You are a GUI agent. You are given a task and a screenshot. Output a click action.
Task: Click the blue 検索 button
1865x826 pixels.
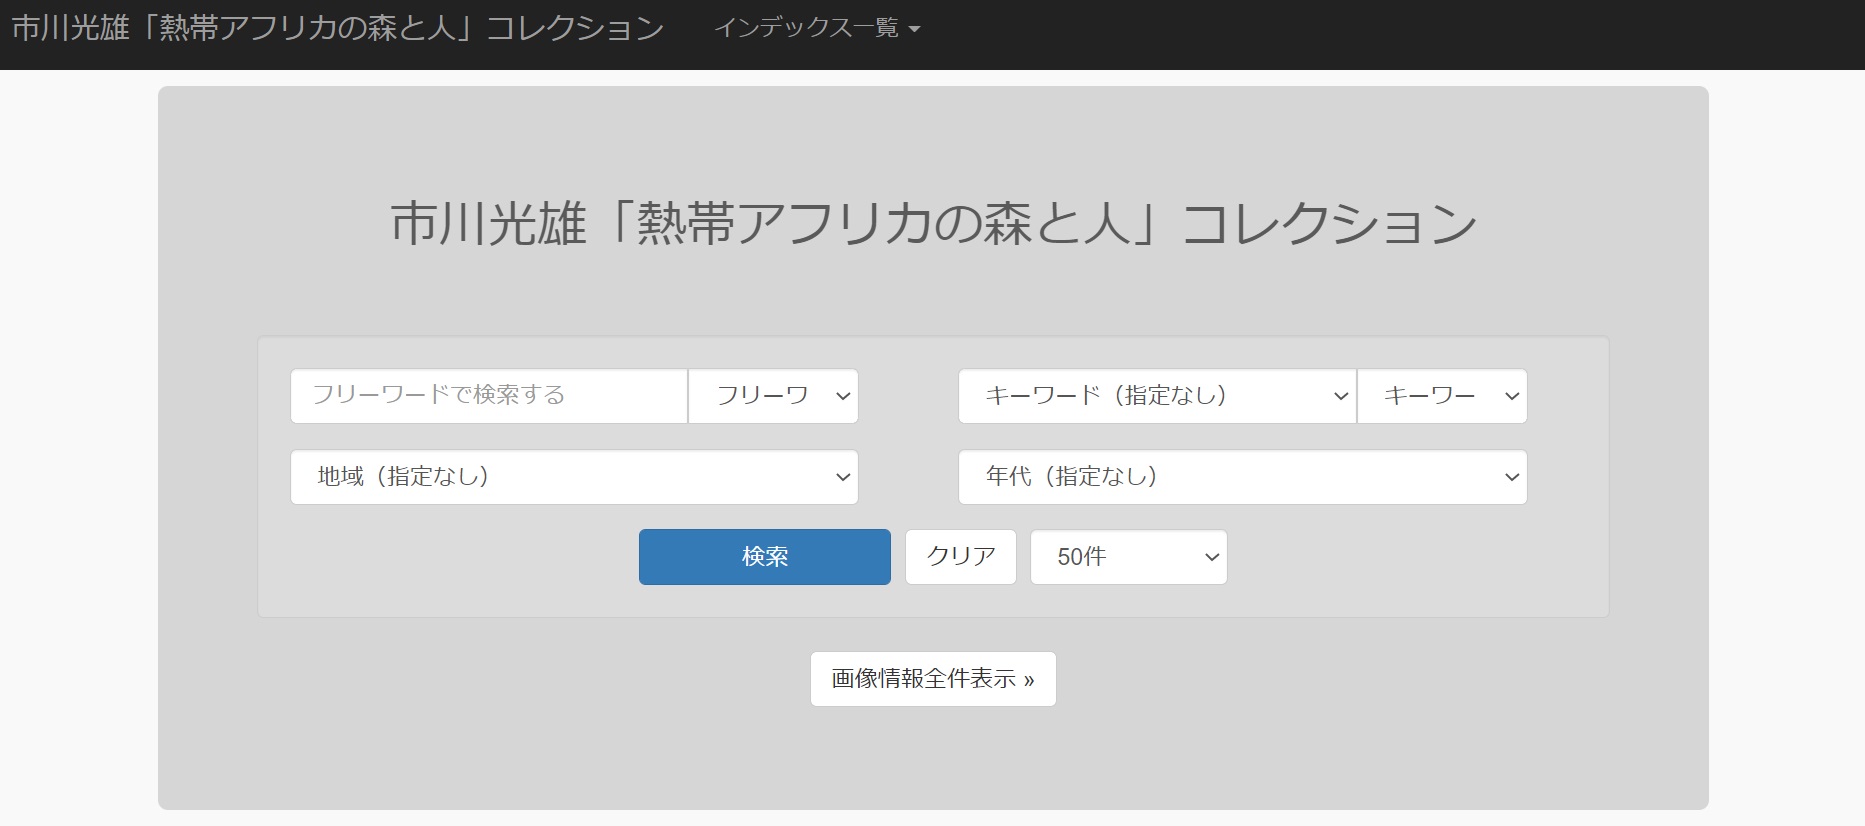click(765, 557)
